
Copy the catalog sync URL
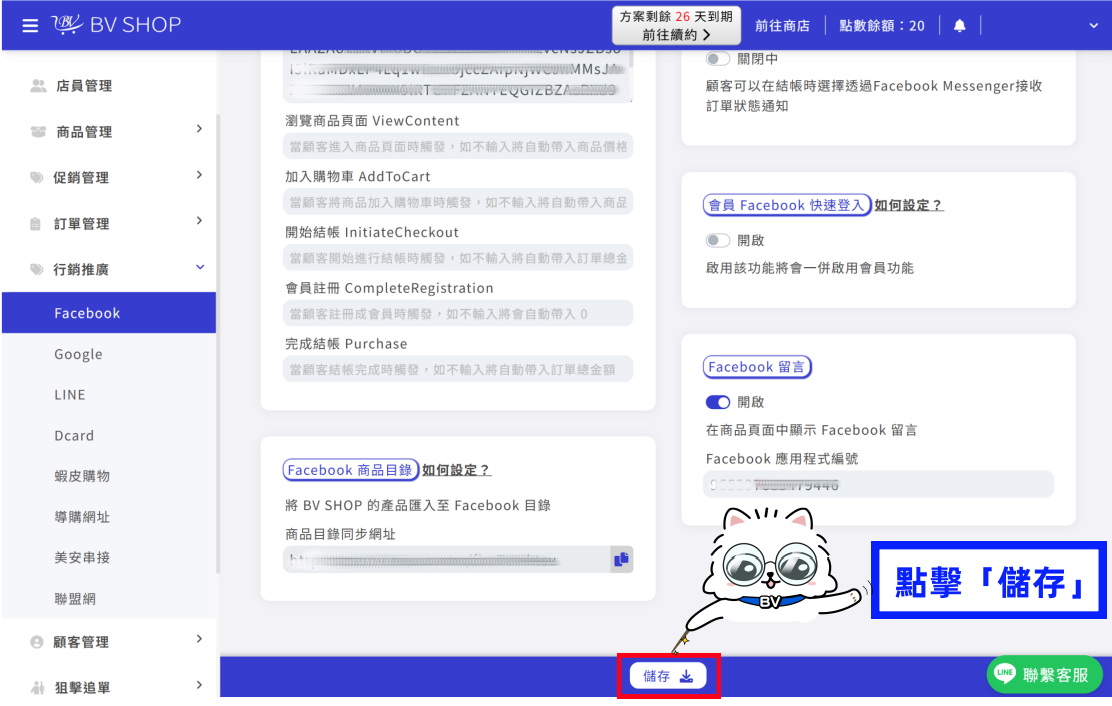coord(621,559)
